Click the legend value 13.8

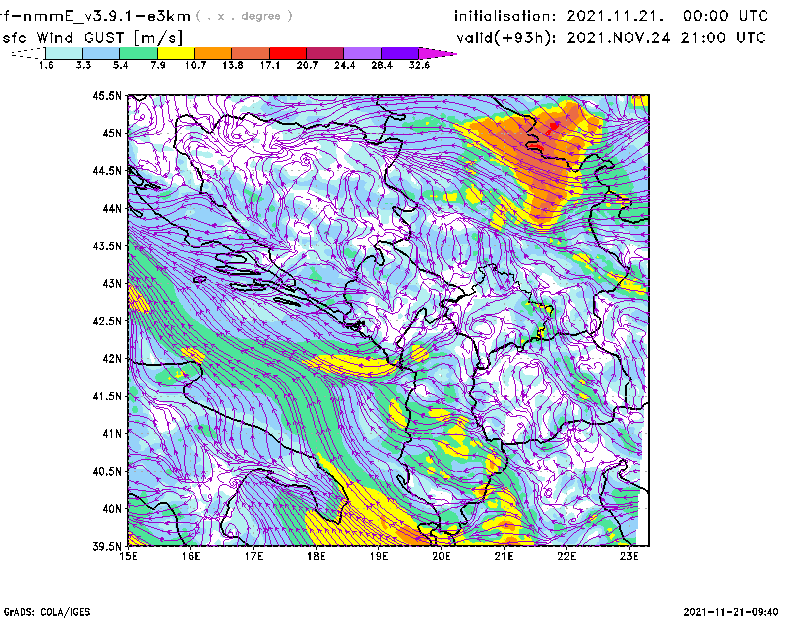233,65
